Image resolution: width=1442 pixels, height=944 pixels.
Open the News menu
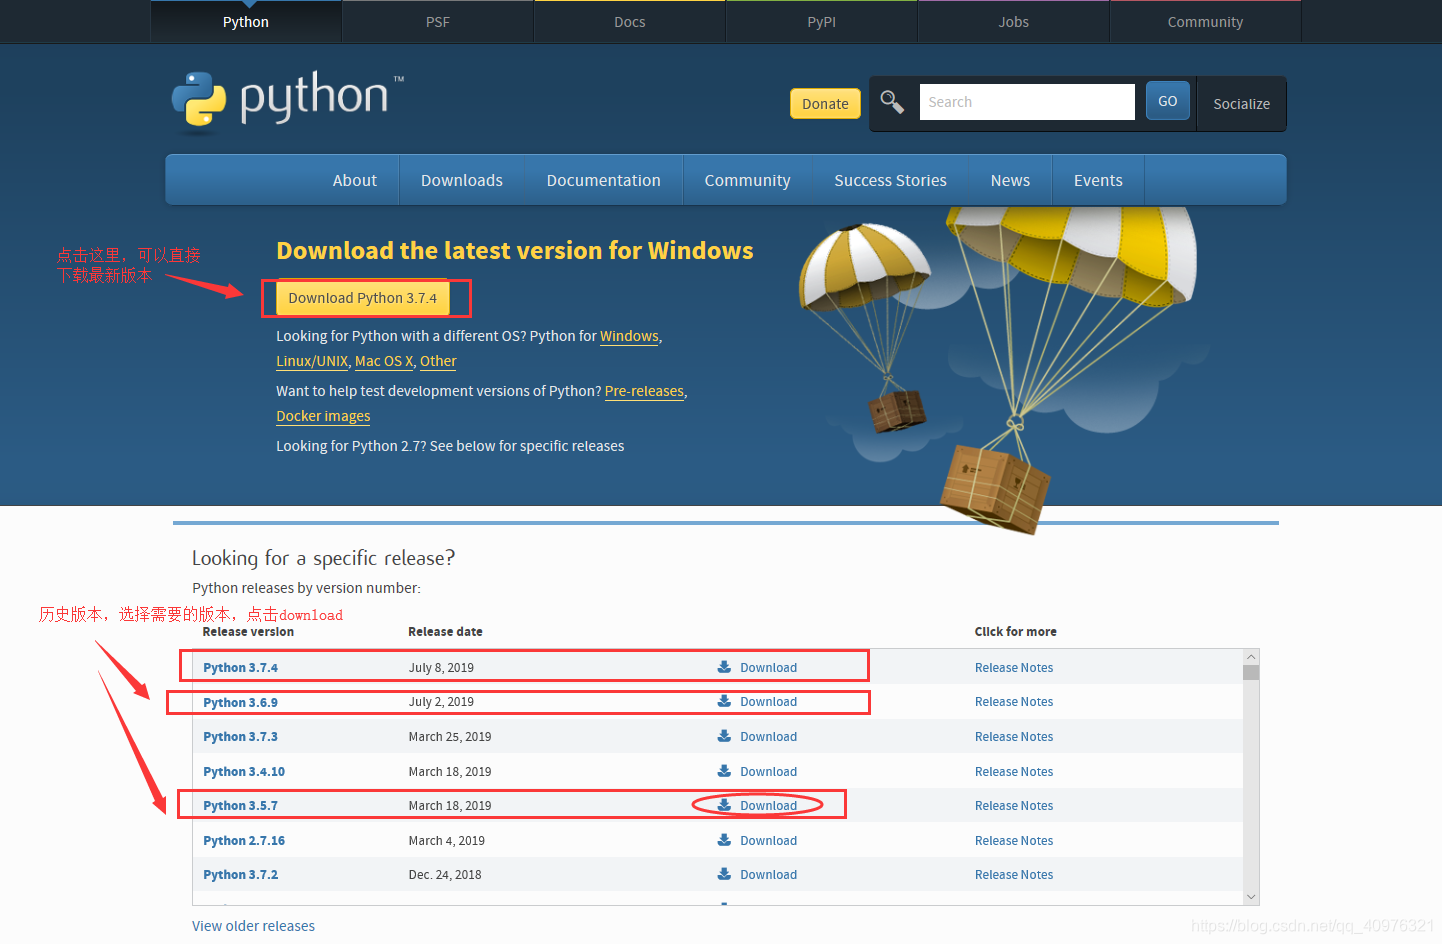tap(1011, 180)
